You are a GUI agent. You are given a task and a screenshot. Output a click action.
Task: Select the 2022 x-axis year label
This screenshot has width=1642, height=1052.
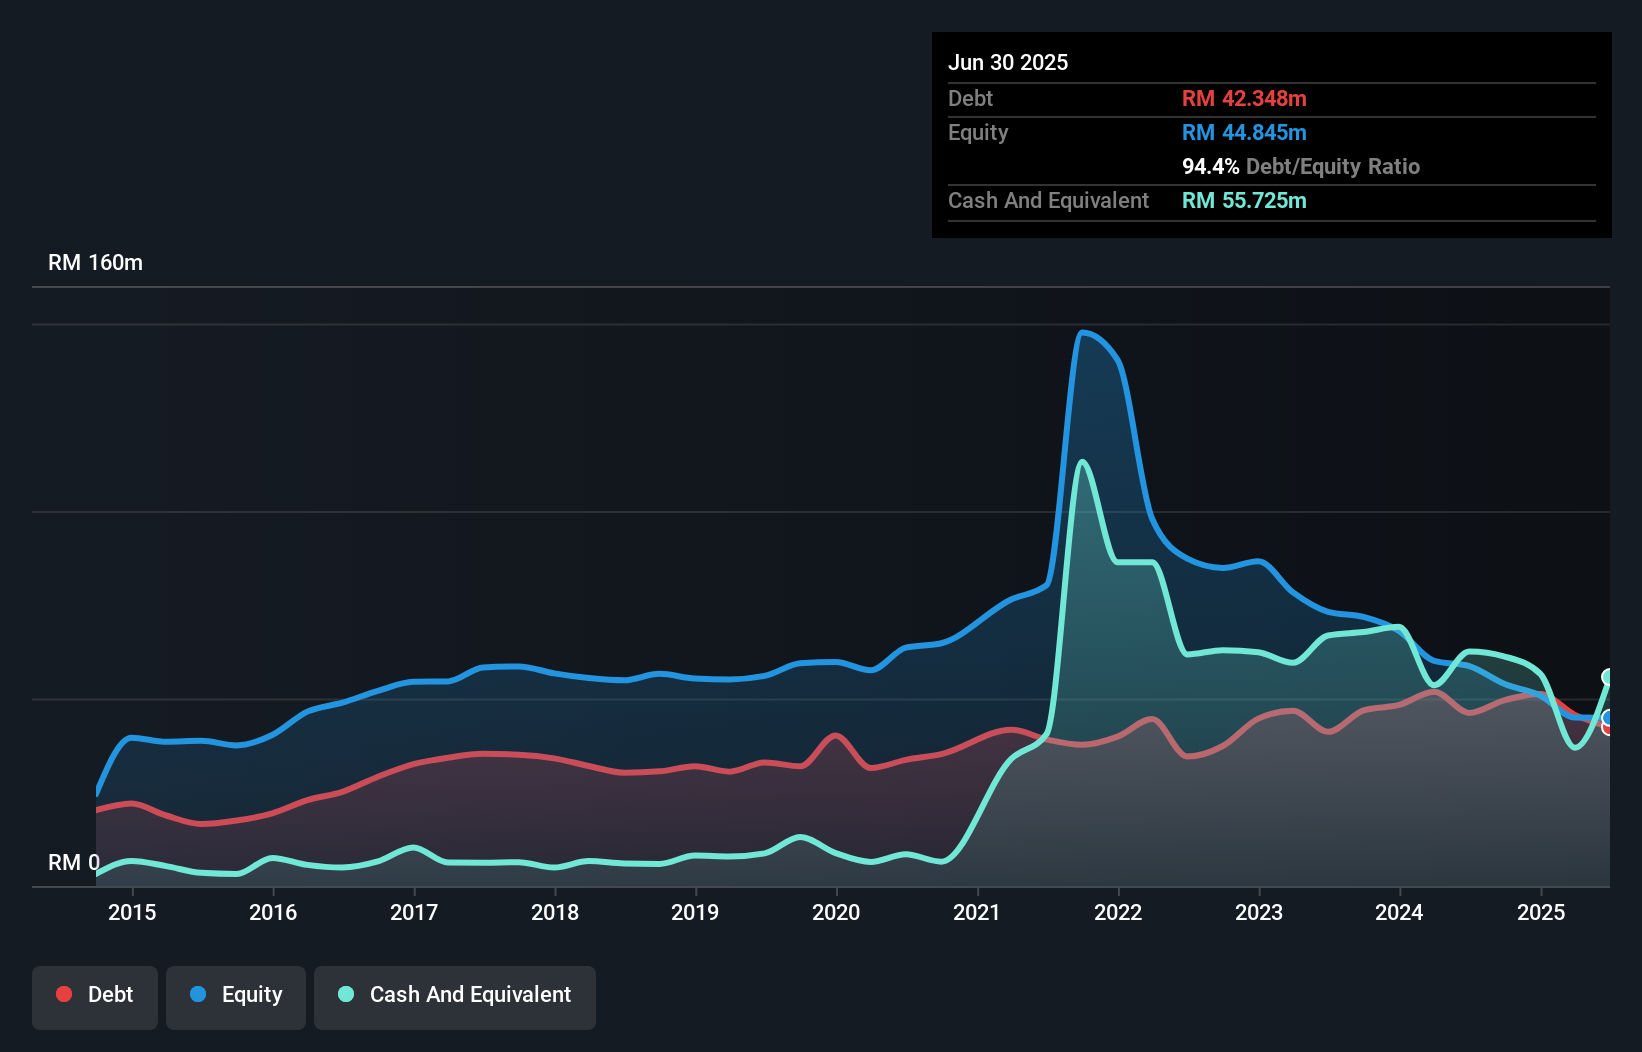[x=1118, y=912]
